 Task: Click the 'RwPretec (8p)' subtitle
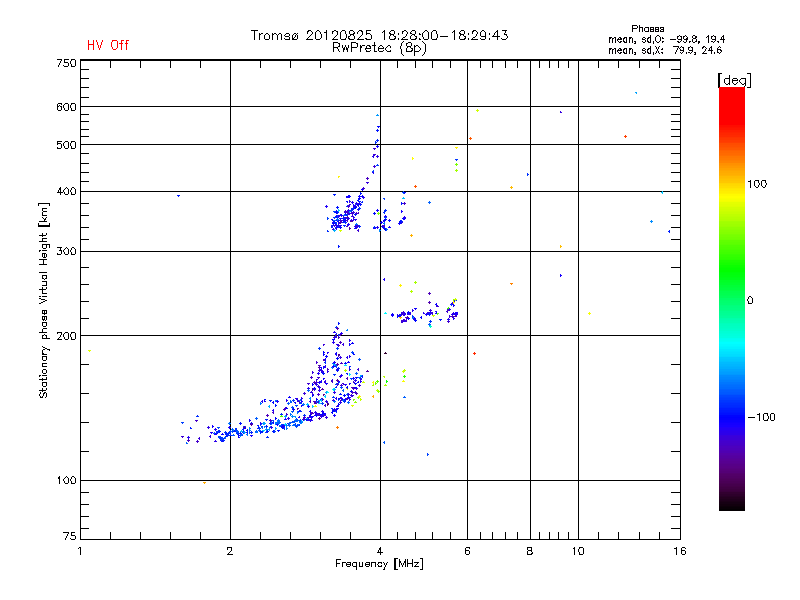379,48
